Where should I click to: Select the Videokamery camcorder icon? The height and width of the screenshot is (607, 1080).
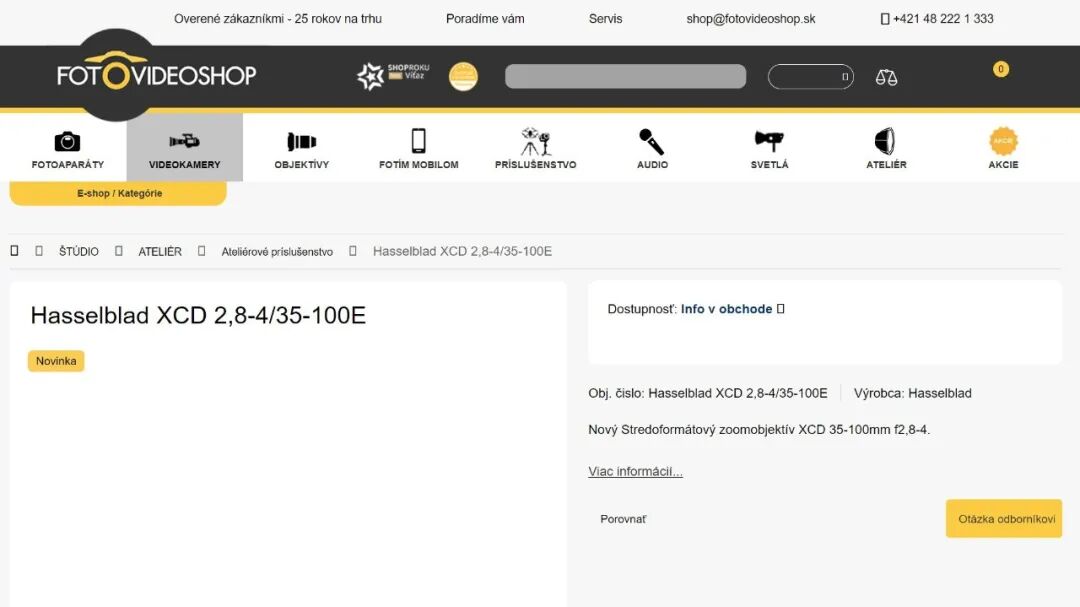184,141
